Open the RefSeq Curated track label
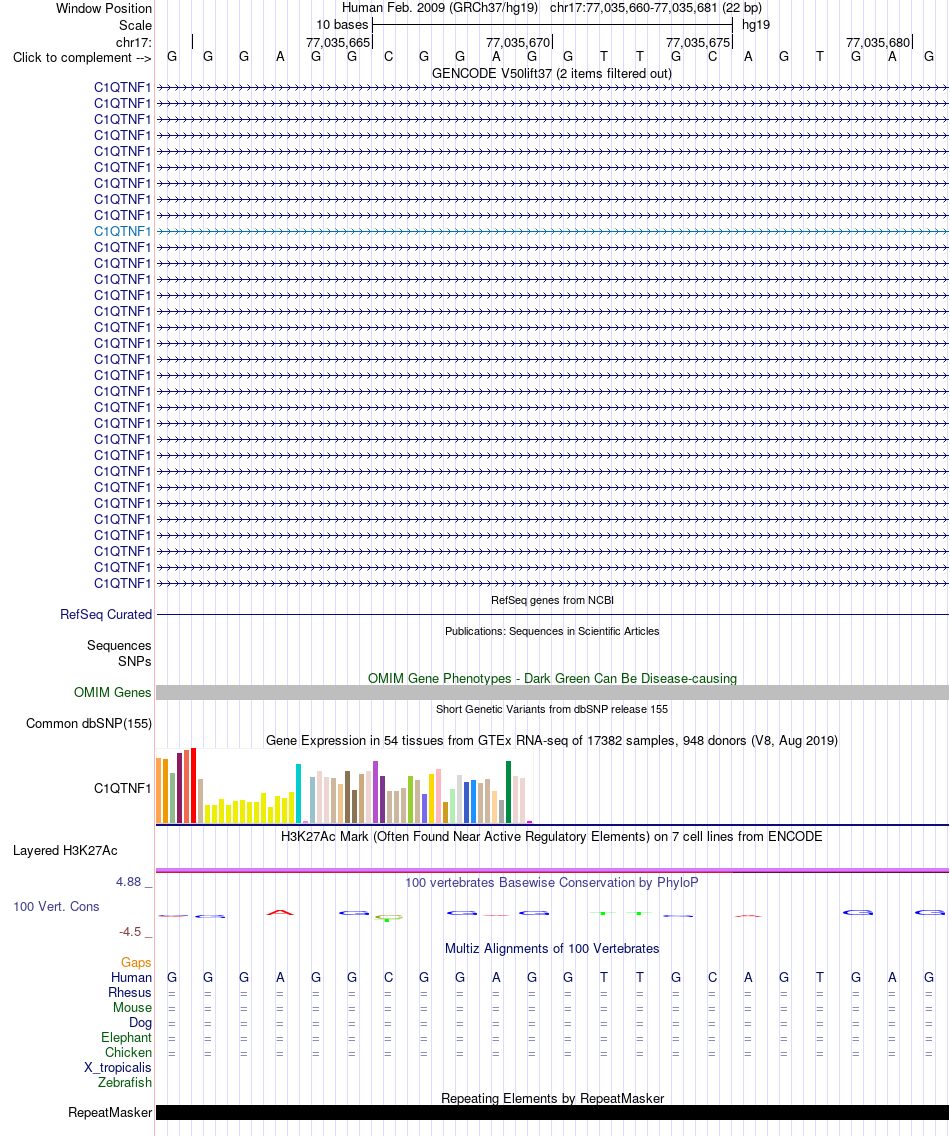The width and height of the screenshot is (950, 1136). click(x=106, y=614)
